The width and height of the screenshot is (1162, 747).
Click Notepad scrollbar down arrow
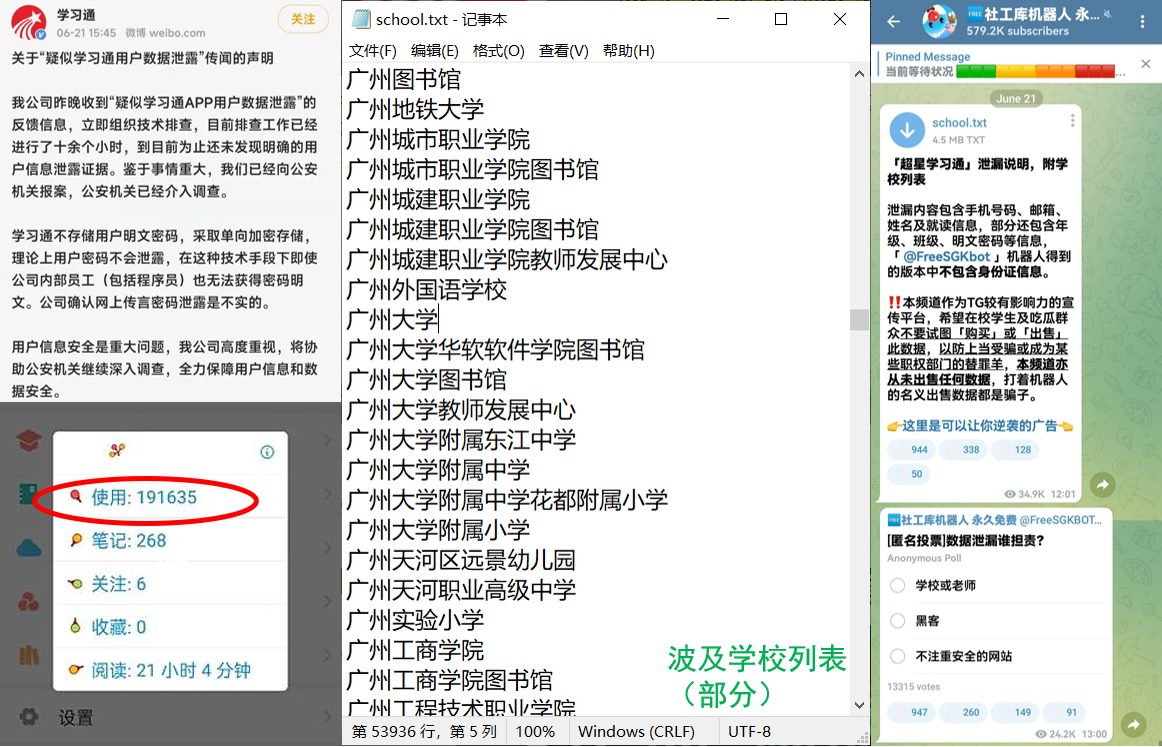click(859, 706)
